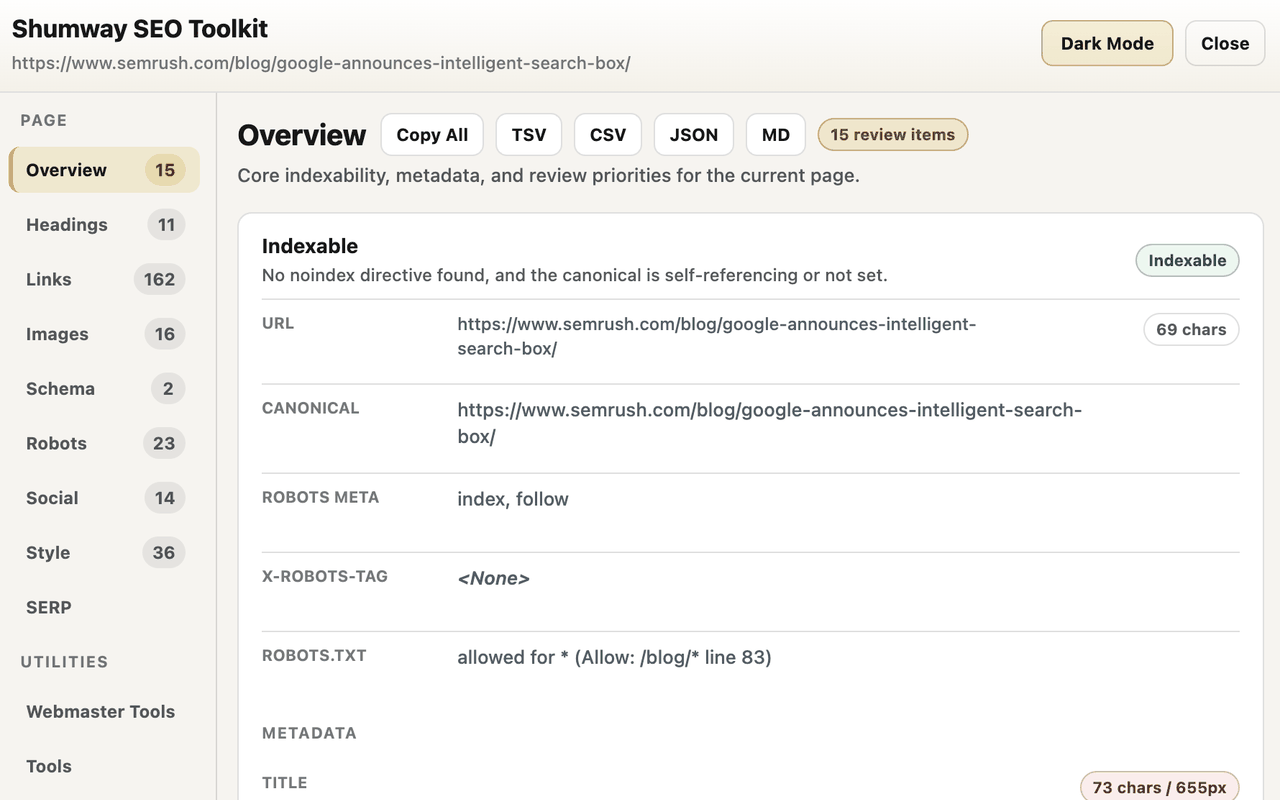Image resolution: width=1280 pixels, height=800 pixels.
Task: Click the TITLE row label
Action: click(284, 783)
